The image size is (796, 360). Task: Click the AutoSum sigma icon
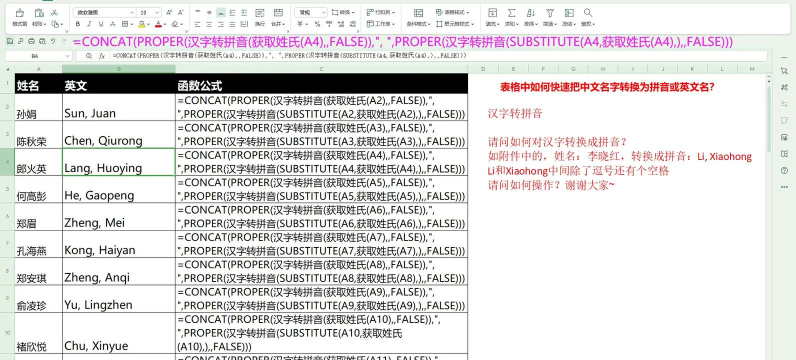[x=512, y=13]
